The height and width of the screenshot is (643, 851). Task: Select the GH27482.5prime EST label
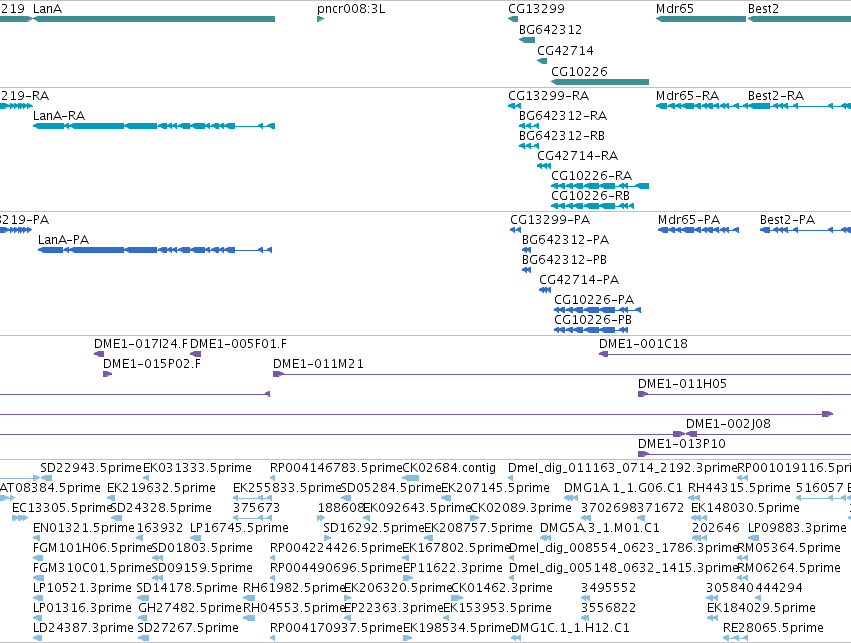(x=190, y=609)
